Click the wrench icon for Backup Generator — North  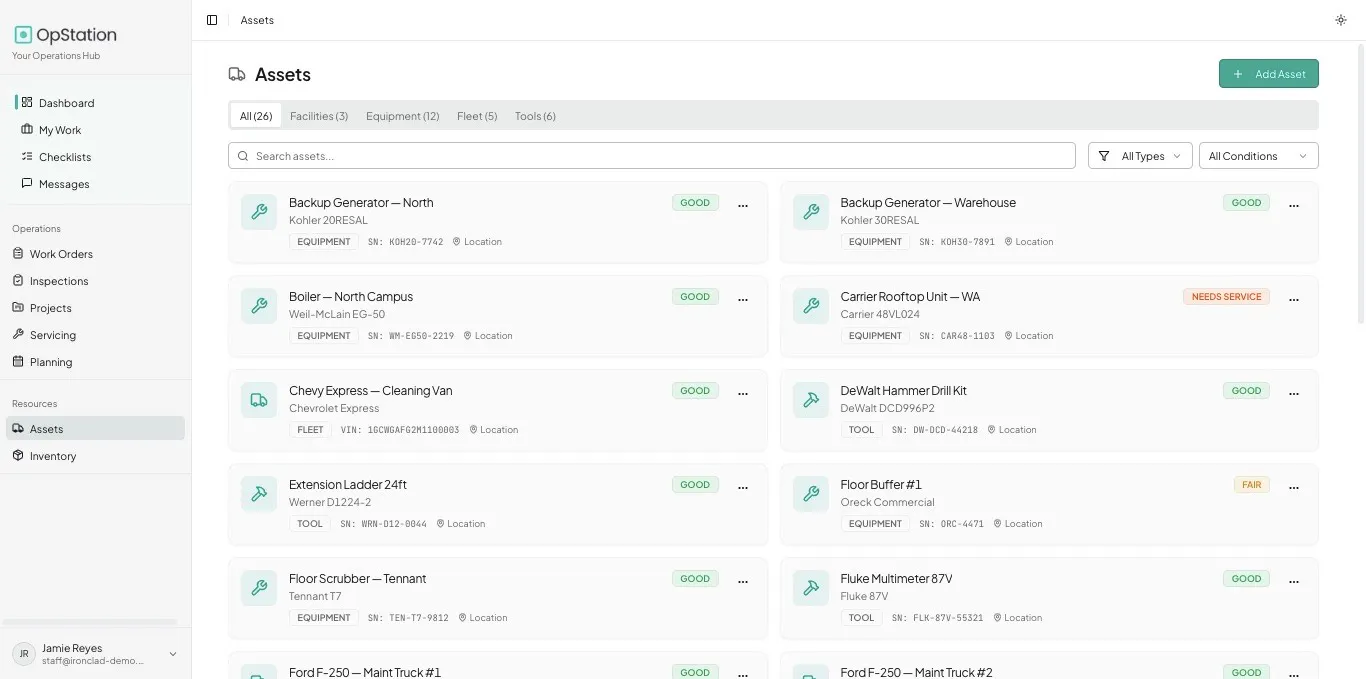point(259,212)
